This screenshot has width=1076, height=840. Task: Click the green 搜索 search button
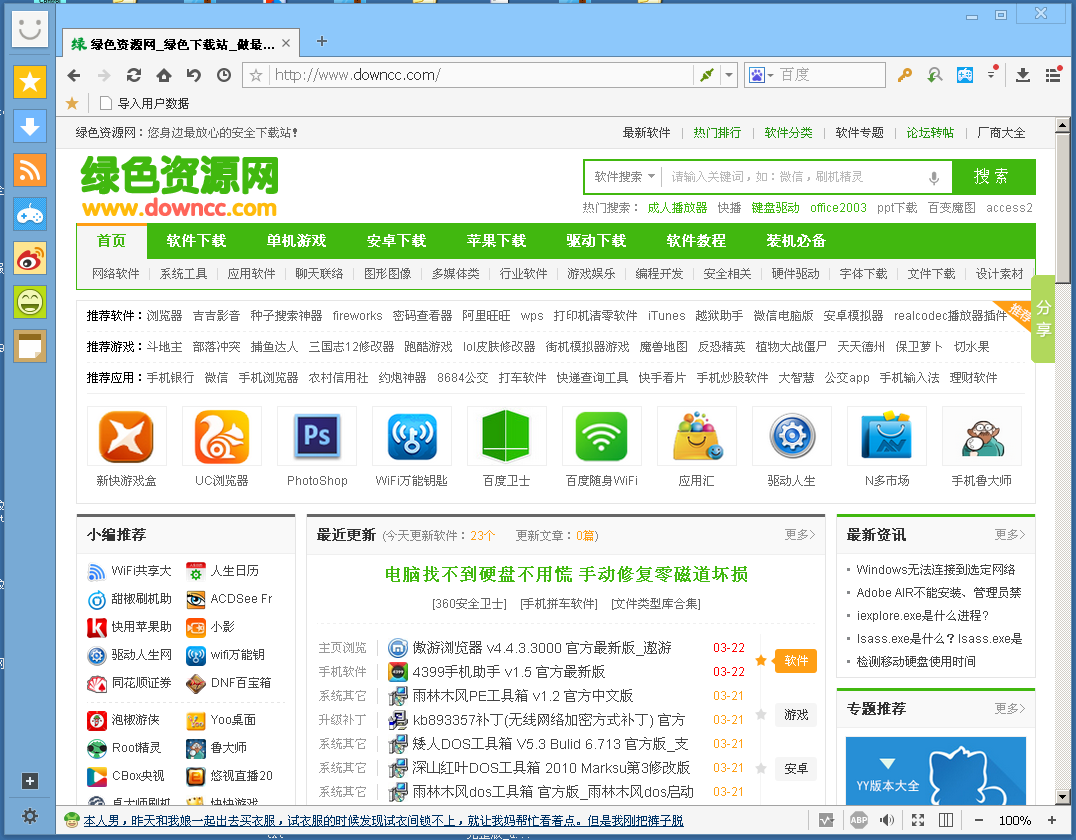(x=992, y=177)
